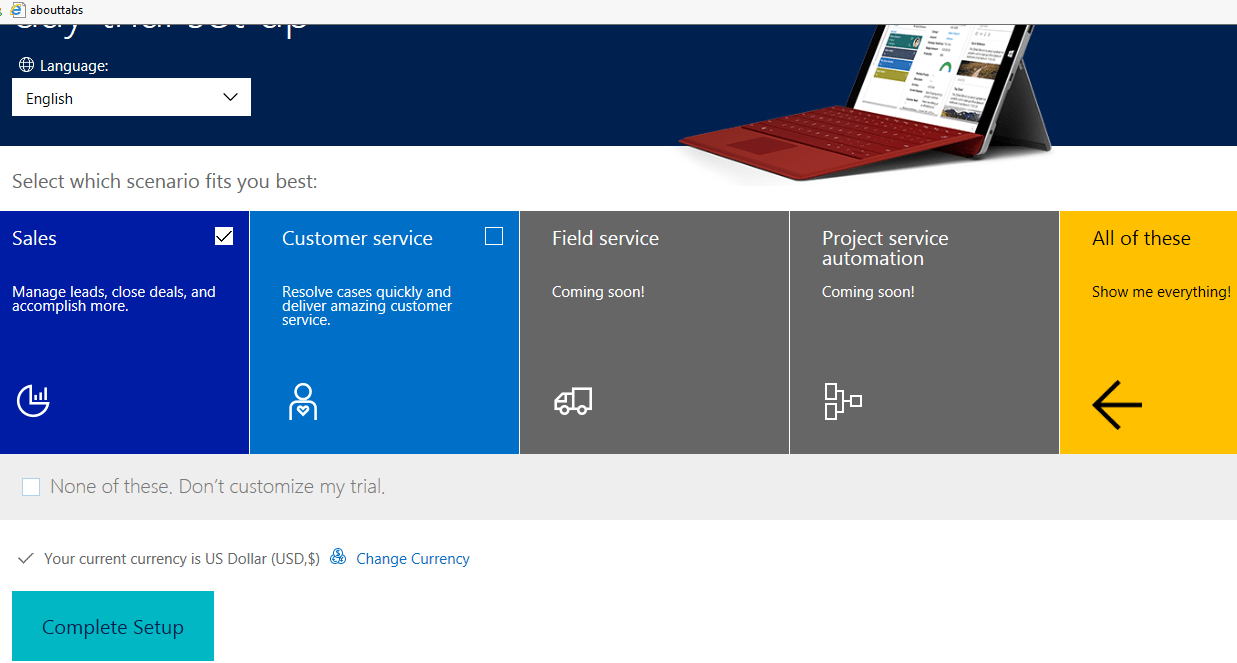Click the currency globe icon before Change Currency

point(337,557)
